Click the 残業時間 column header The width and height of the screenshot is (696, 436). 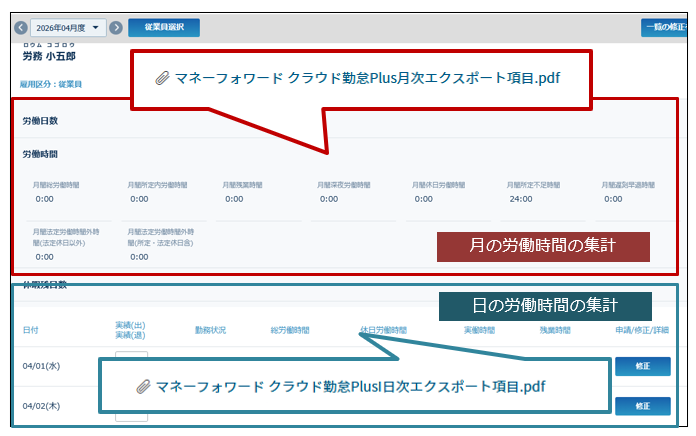pos(555,330)
